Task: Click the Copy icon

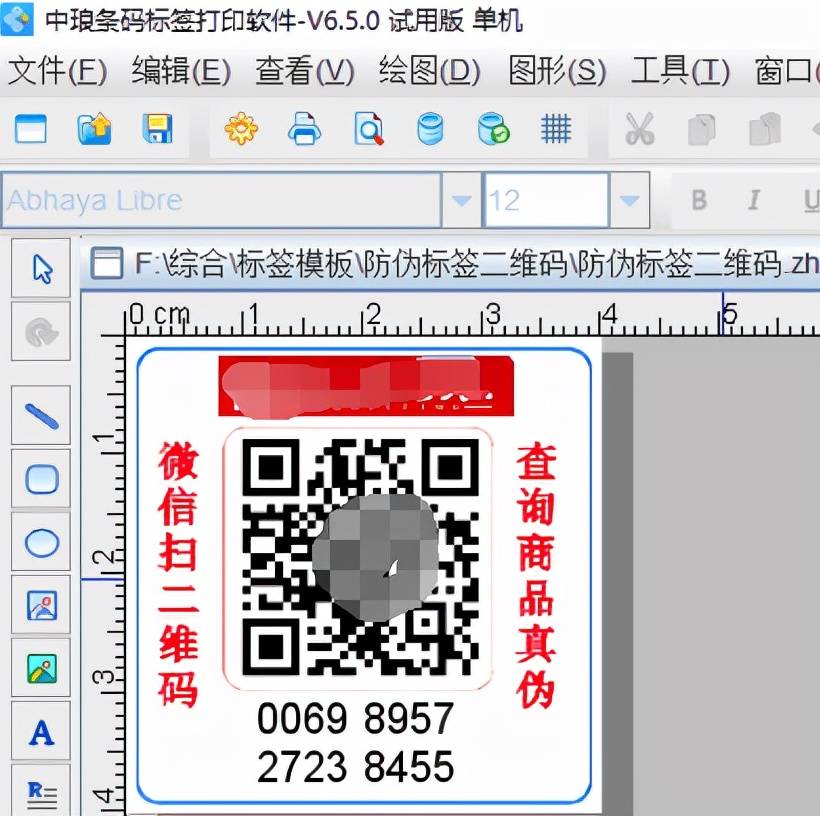Action: (702, 129)
